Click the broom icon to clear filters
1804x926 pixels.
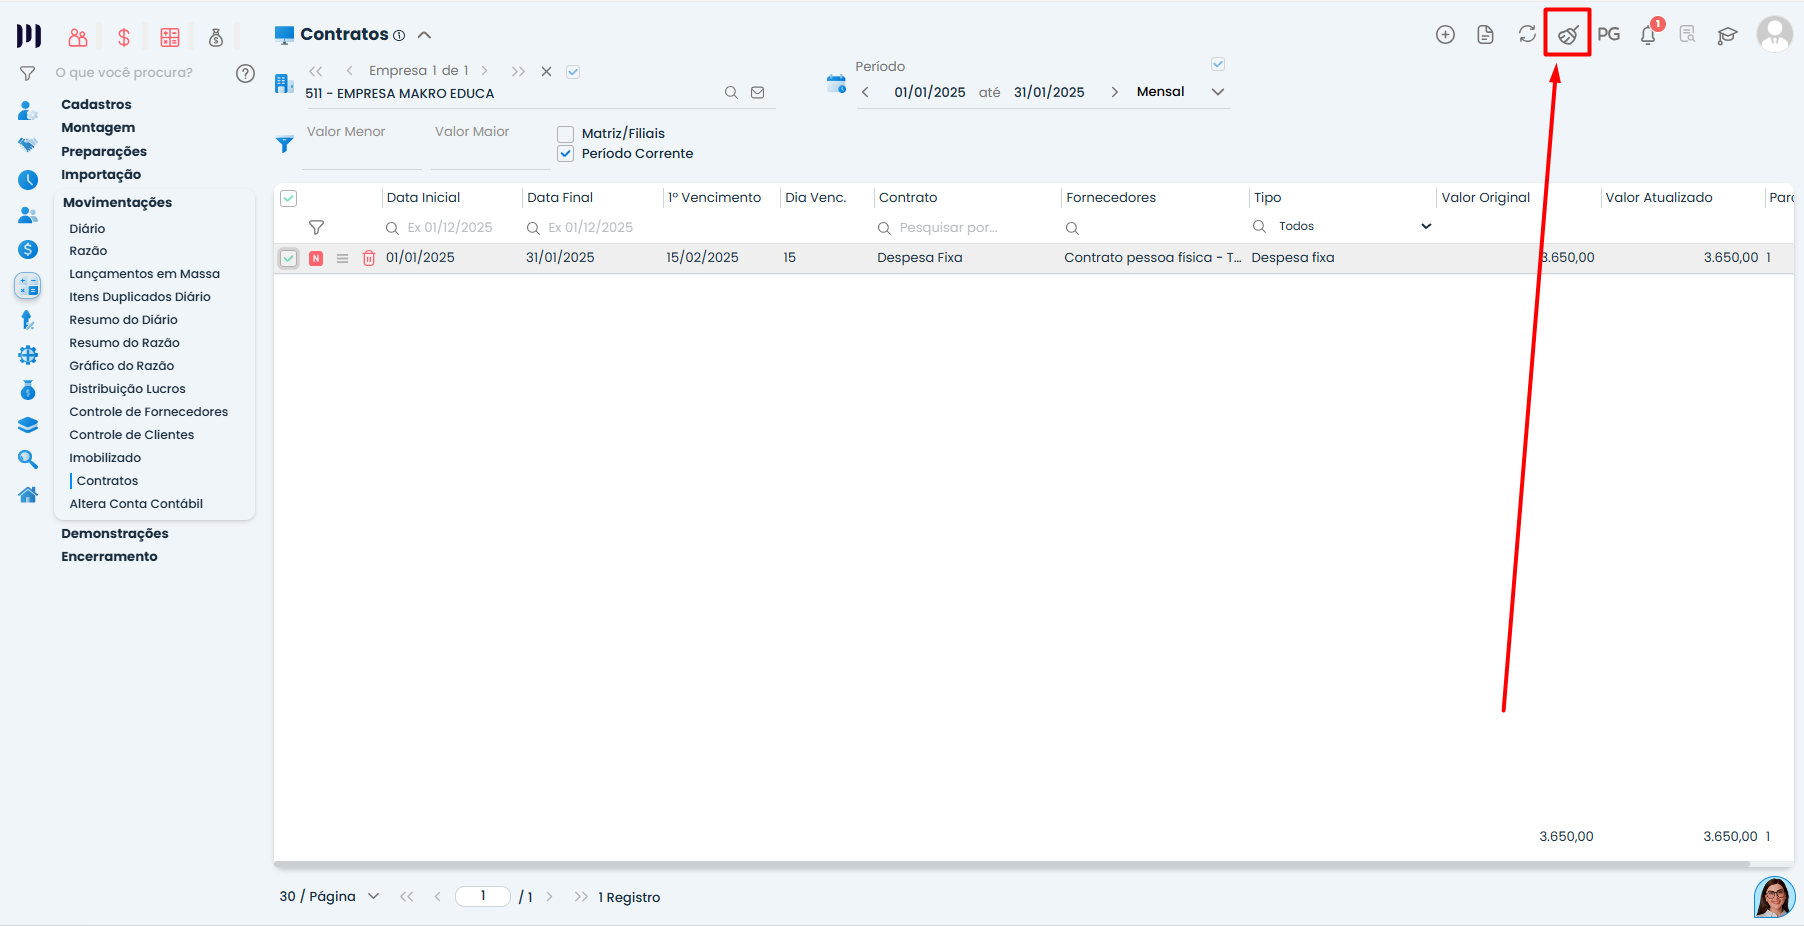coord(1567,33)
